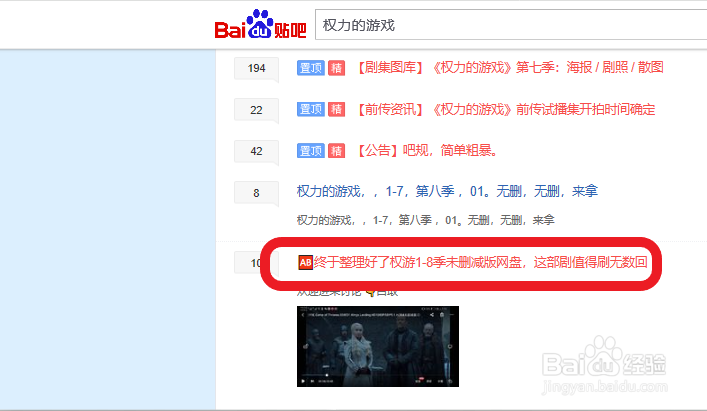Click the 精 badge on 前传资讯 row
Screen dimensions: 707x411
pyautogui.click(x=336, y=109)
